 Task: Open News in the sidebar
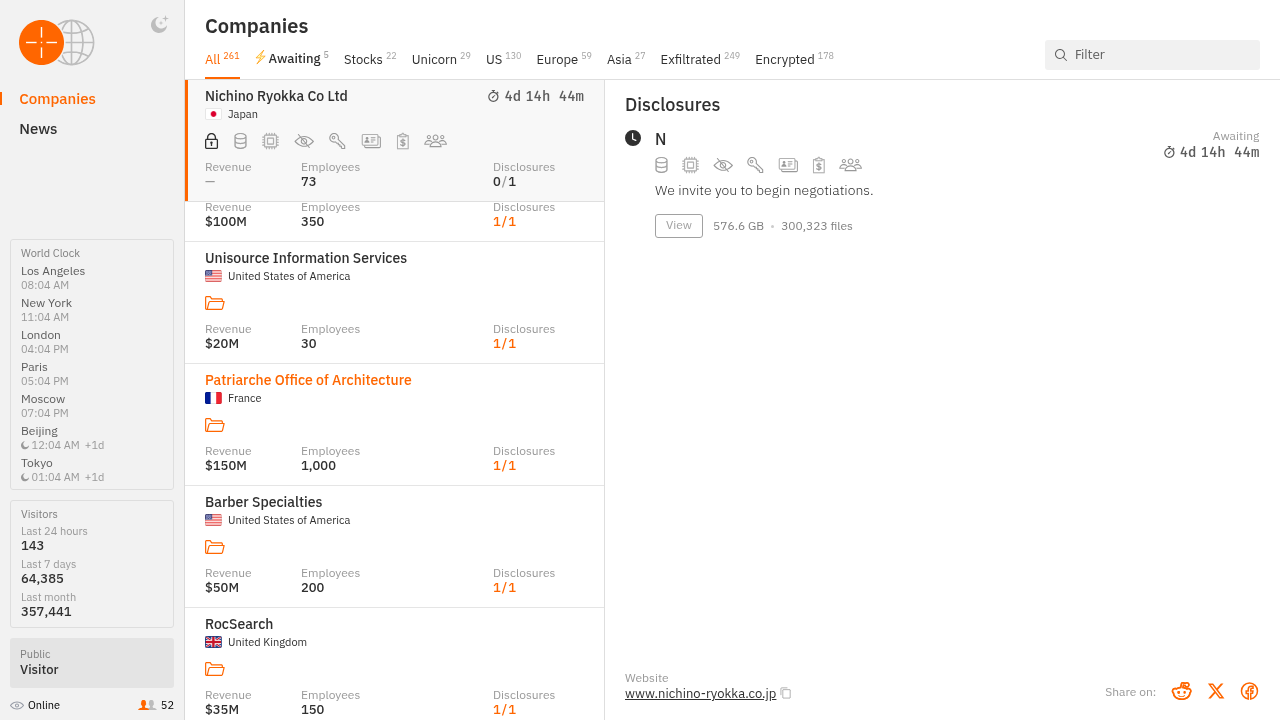(x=38, y=129)
